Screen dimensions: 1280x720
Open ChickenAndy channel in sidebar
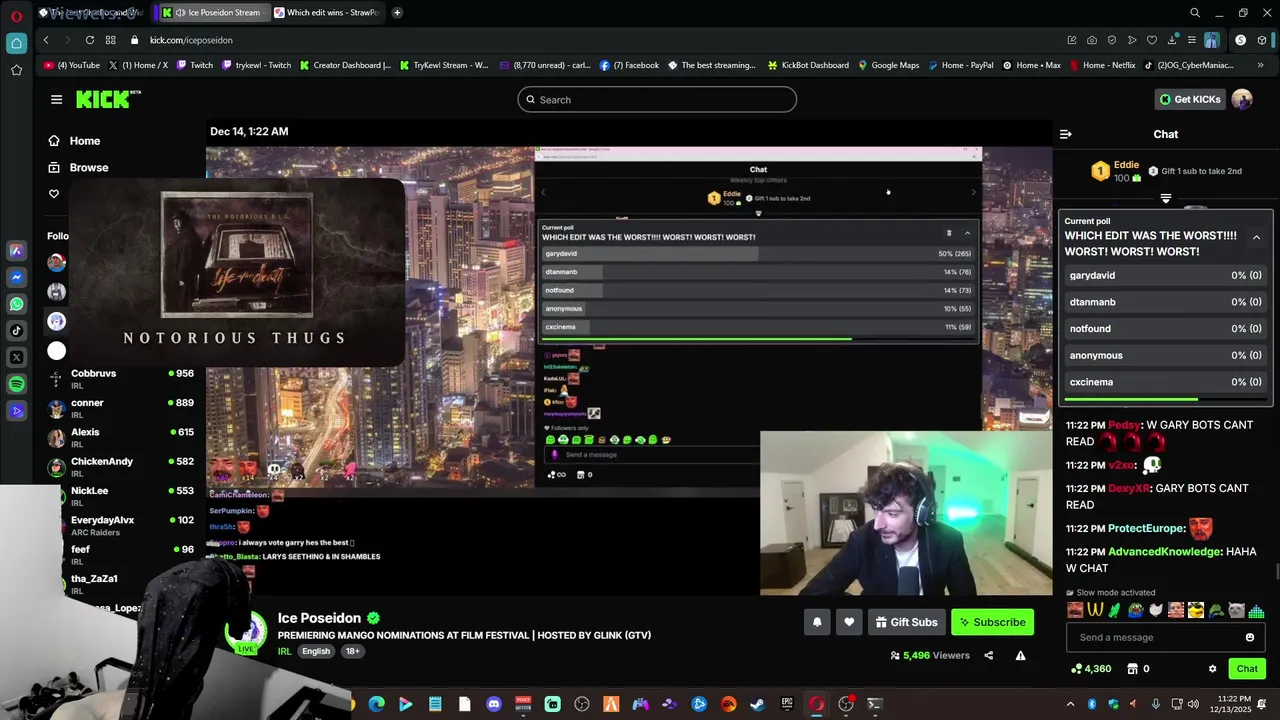click(120, 467)
